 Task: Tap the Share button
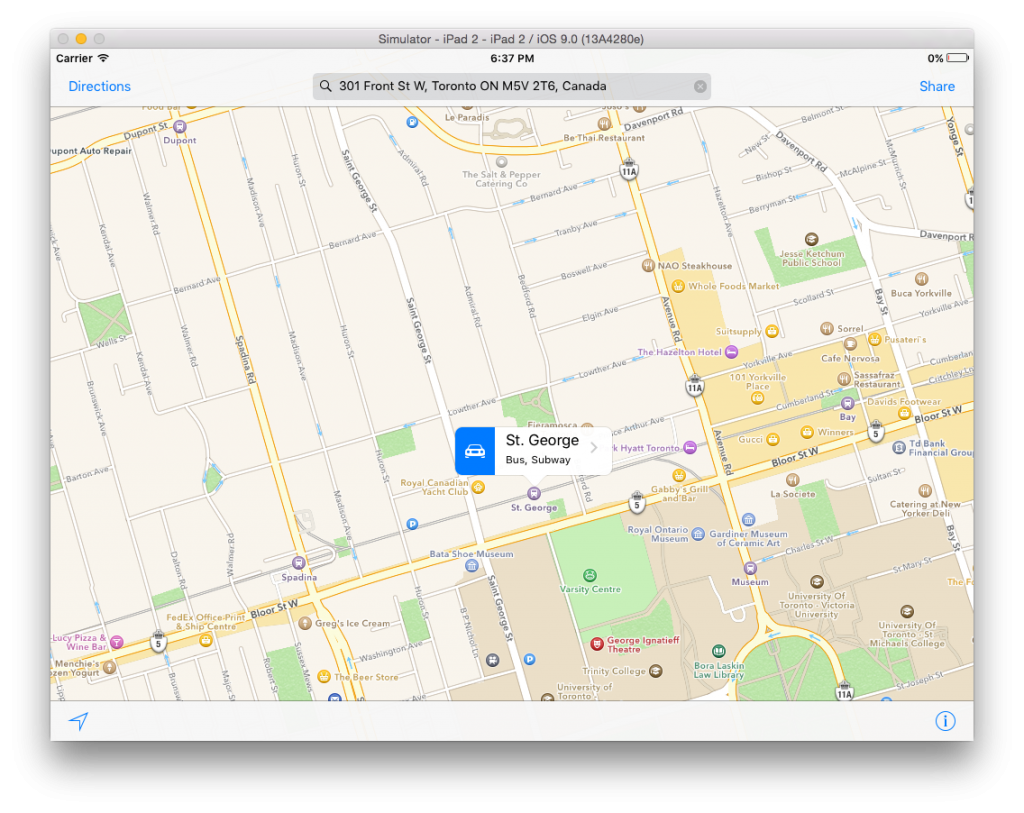coord(936,86)
